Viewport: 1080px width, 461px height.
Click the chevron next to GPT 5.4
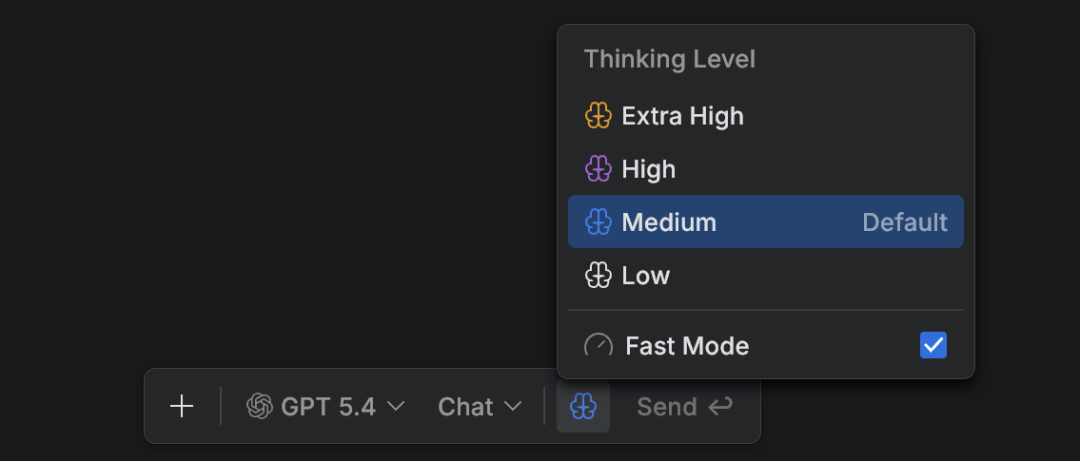[396, 407]
